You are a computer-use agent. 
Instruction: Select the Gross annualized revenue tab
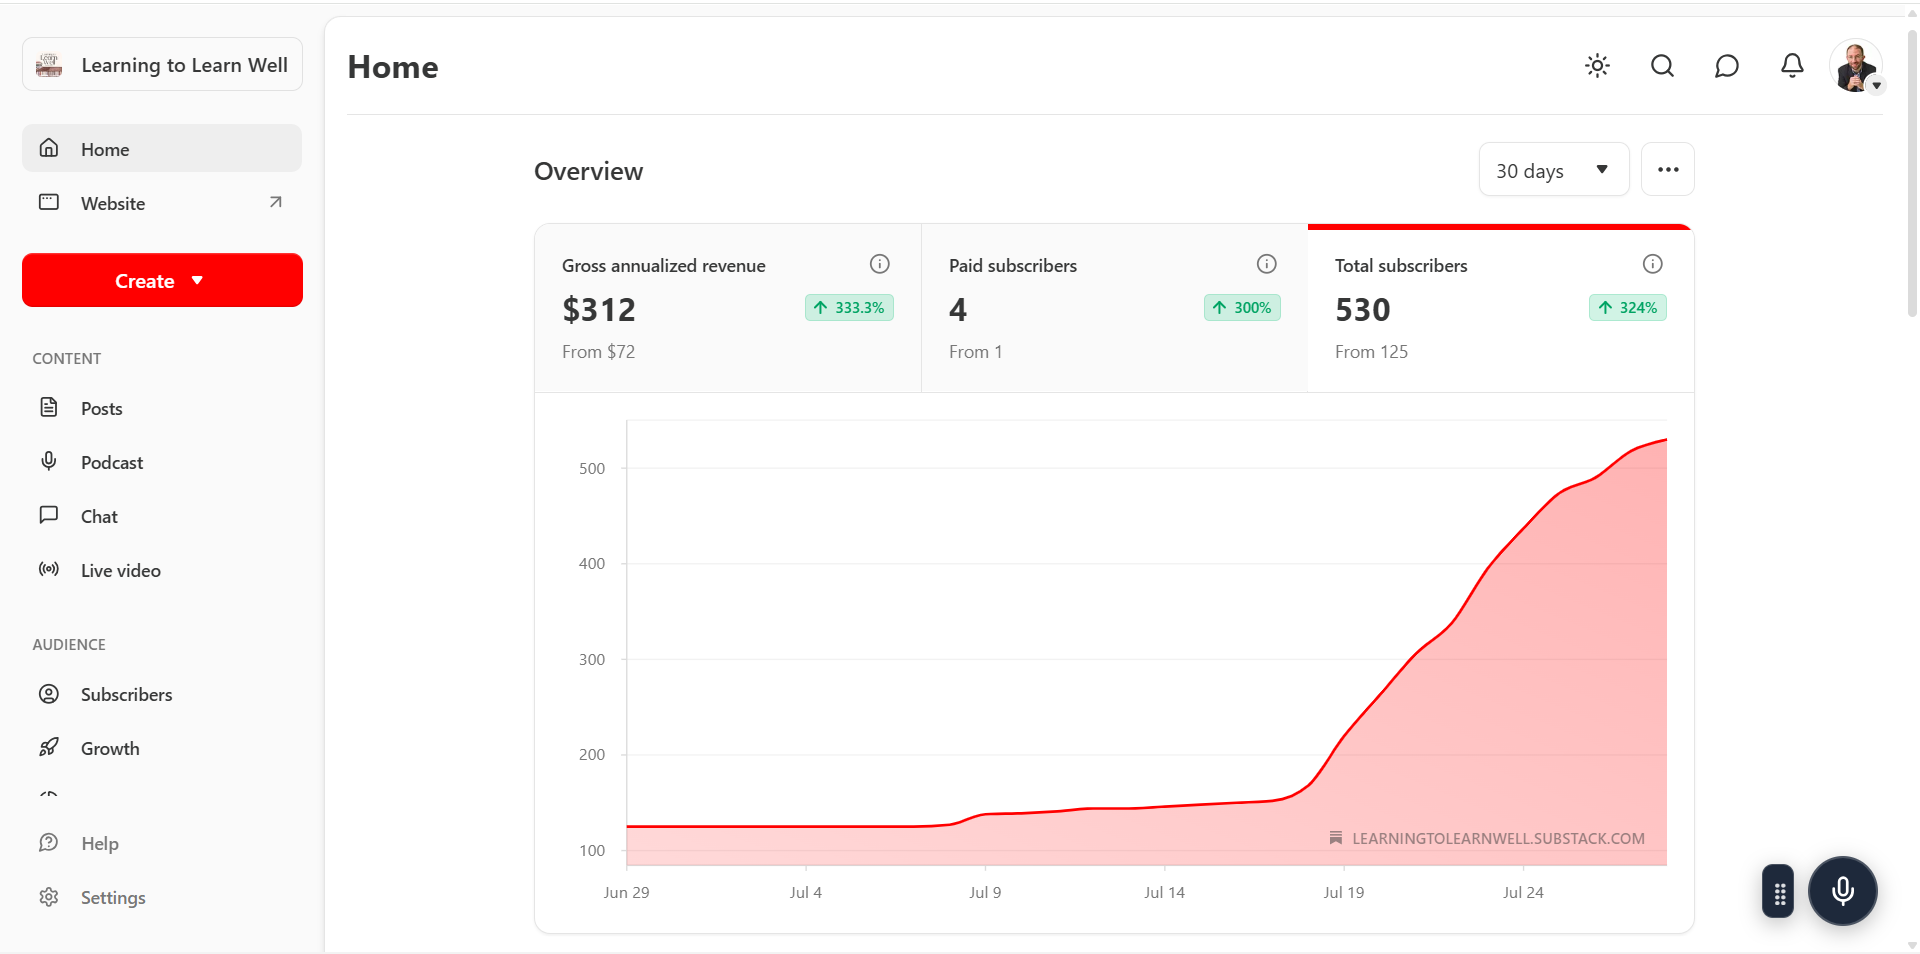tap(728, 308)
